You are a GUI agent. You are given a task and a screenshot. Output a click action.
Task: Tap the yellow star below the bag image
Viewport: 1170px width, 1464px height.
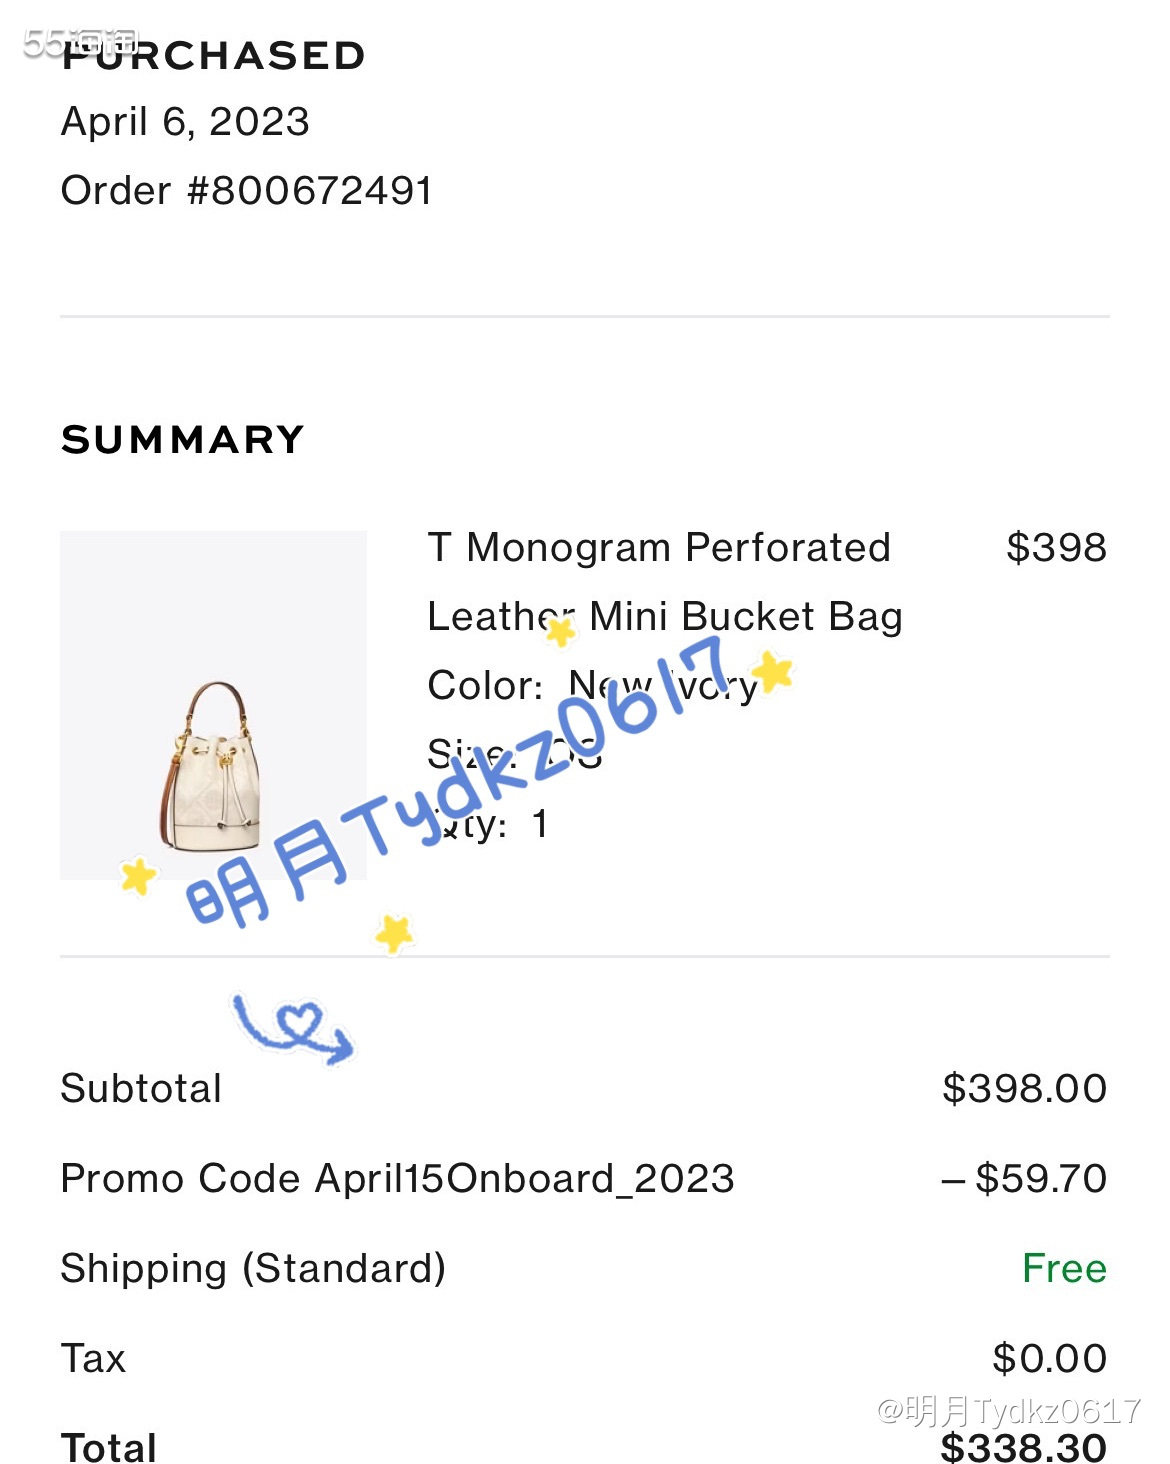(x=138, y=876)
